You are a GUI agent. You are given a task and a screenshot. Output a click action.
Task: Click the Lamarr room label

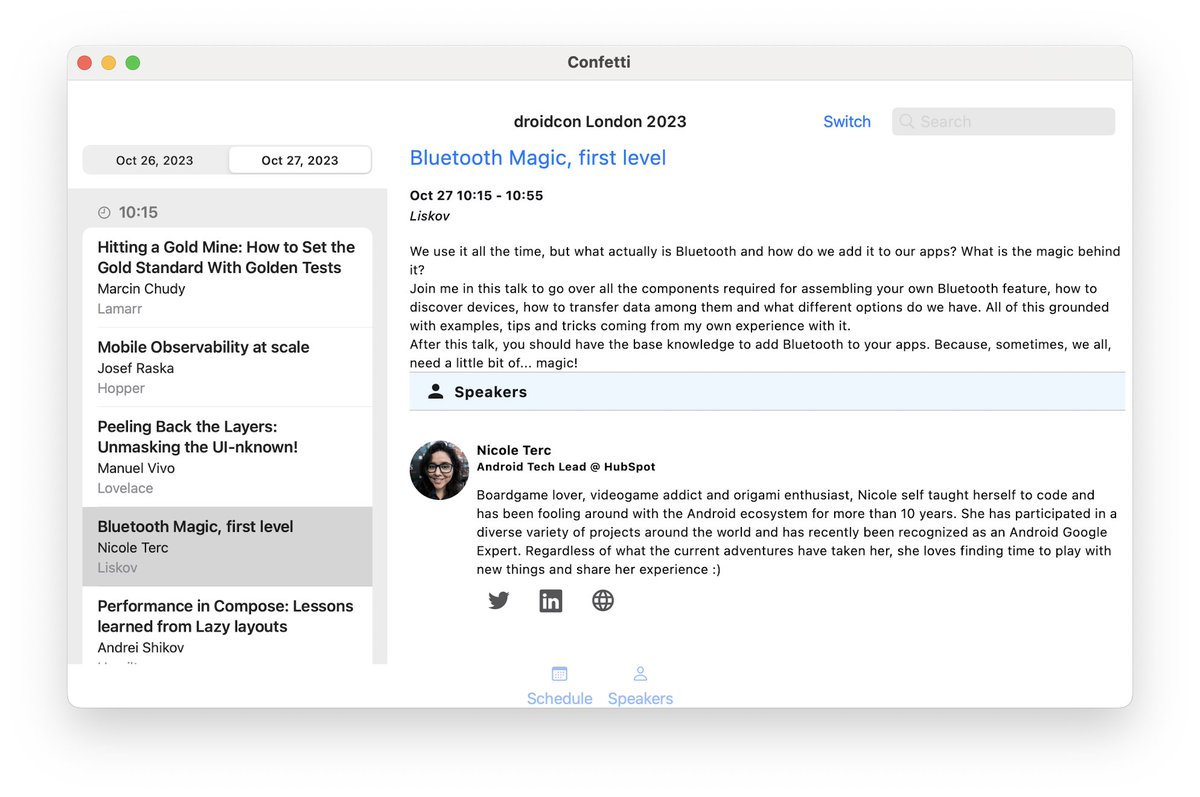click(x=120, y=309)
